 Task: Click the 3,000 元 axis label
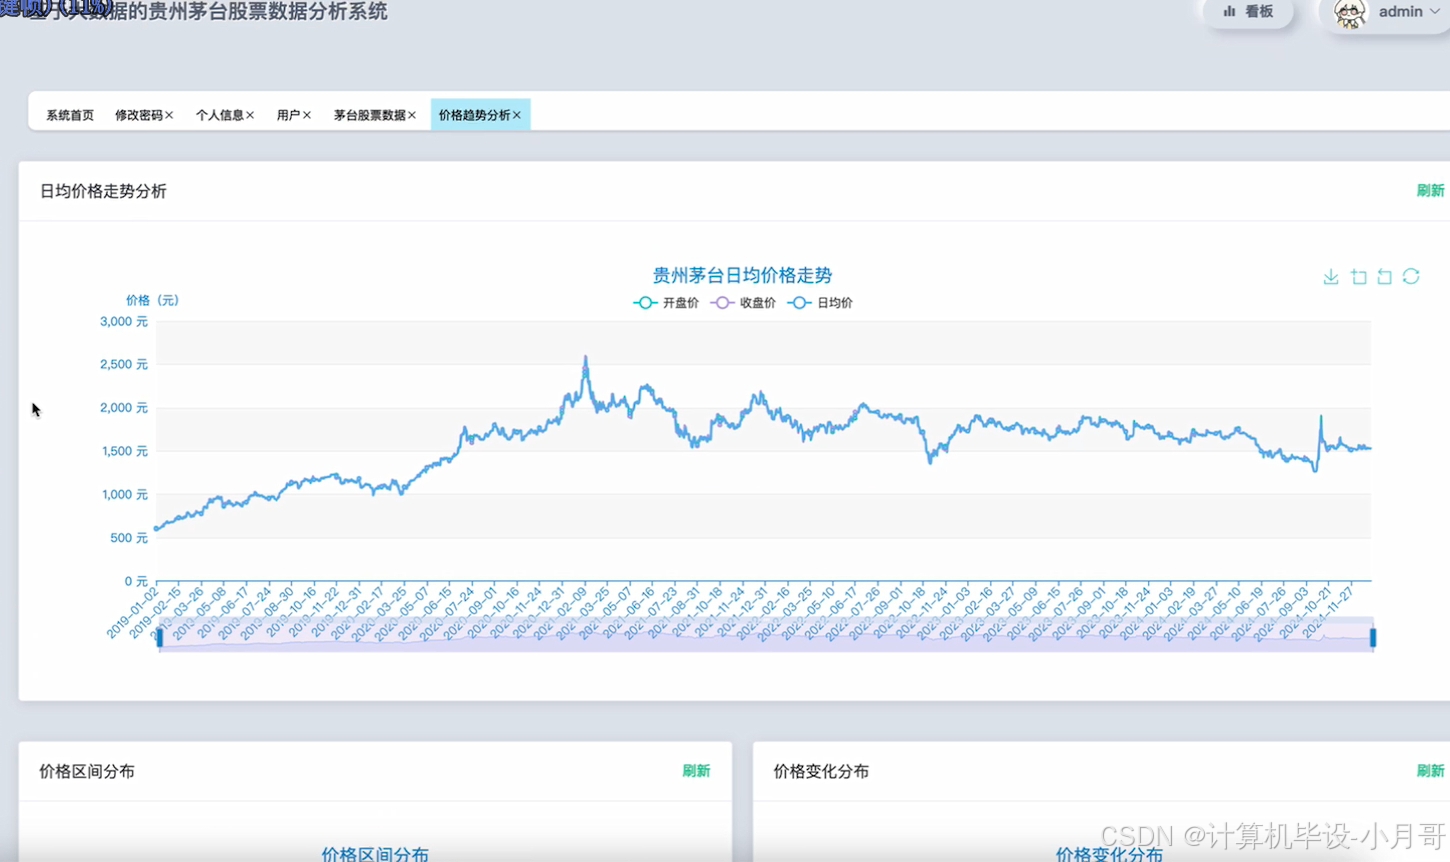(x=124, y=322)
